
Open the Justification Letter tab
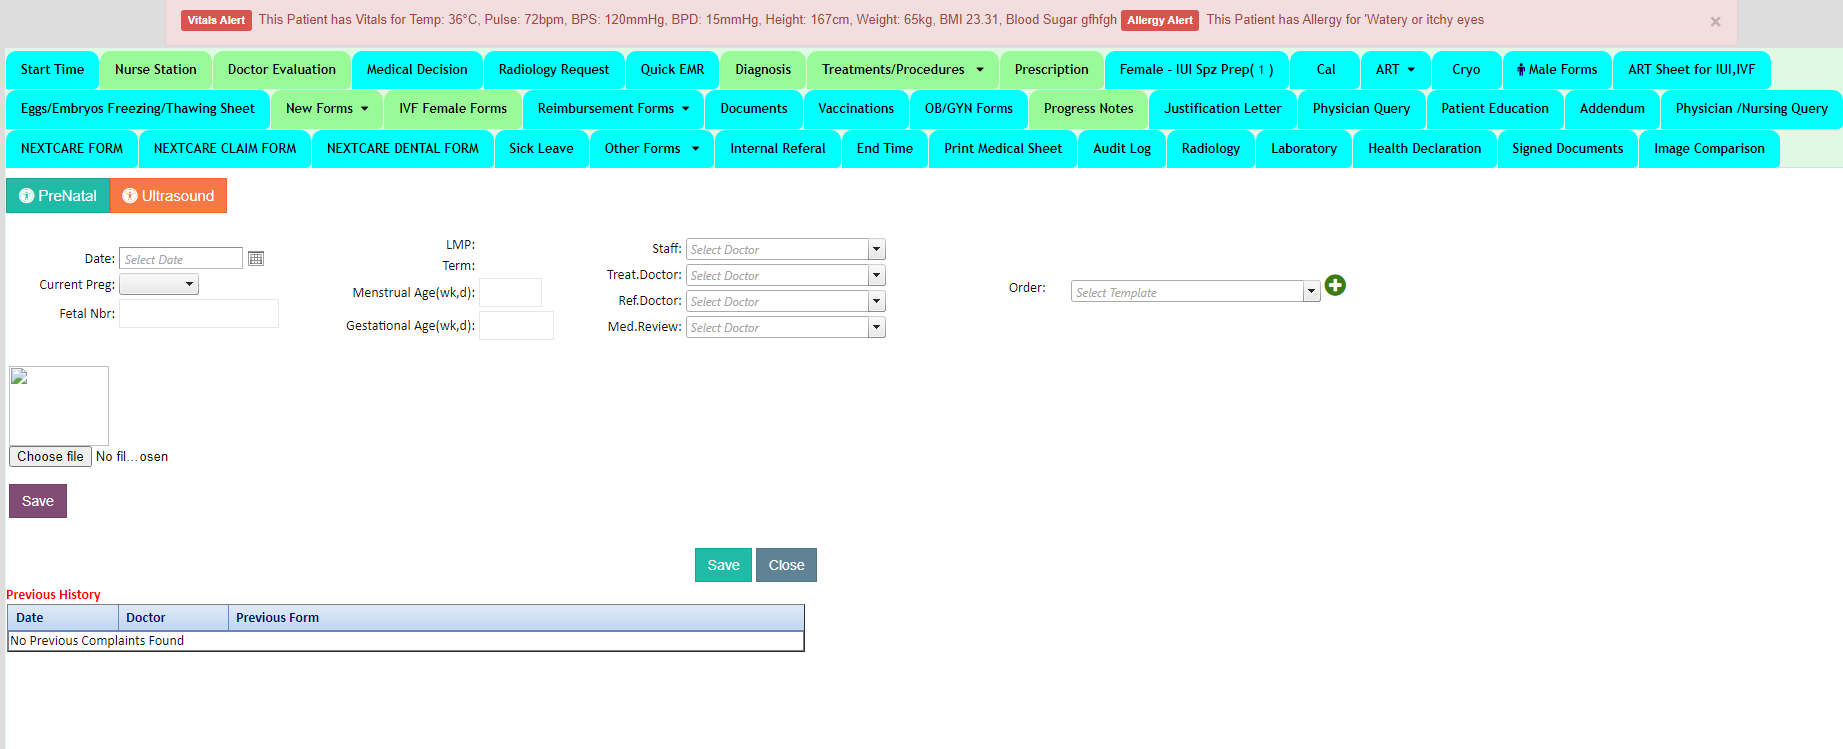pyautogui.click(x=1223, y=109)
